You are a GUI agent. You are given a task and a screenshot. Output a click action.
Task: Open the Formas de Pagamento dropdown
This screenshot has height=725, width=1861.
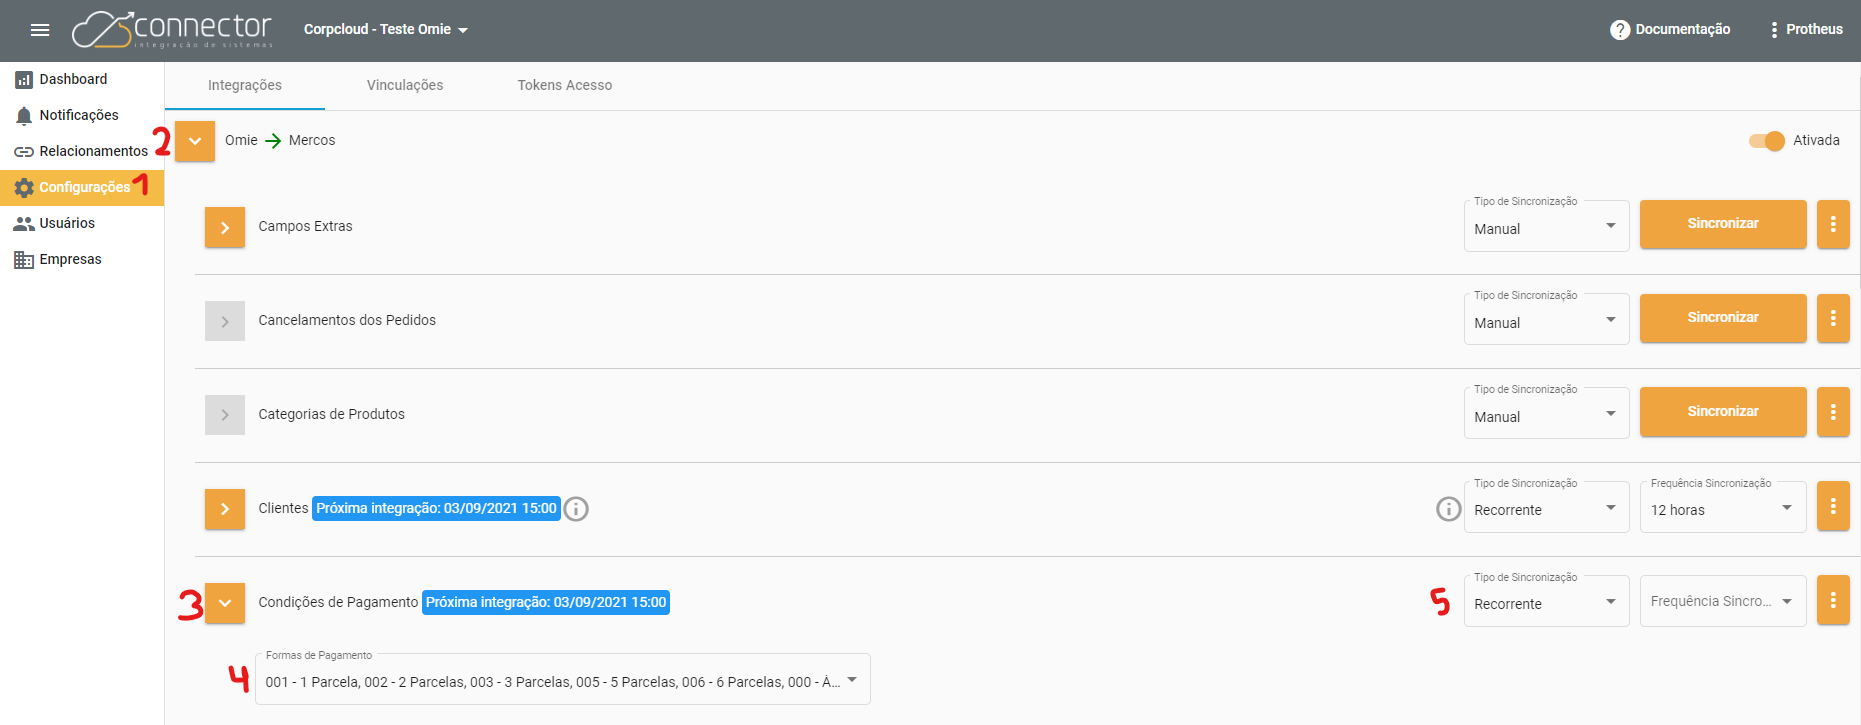(x=563, y=680)
